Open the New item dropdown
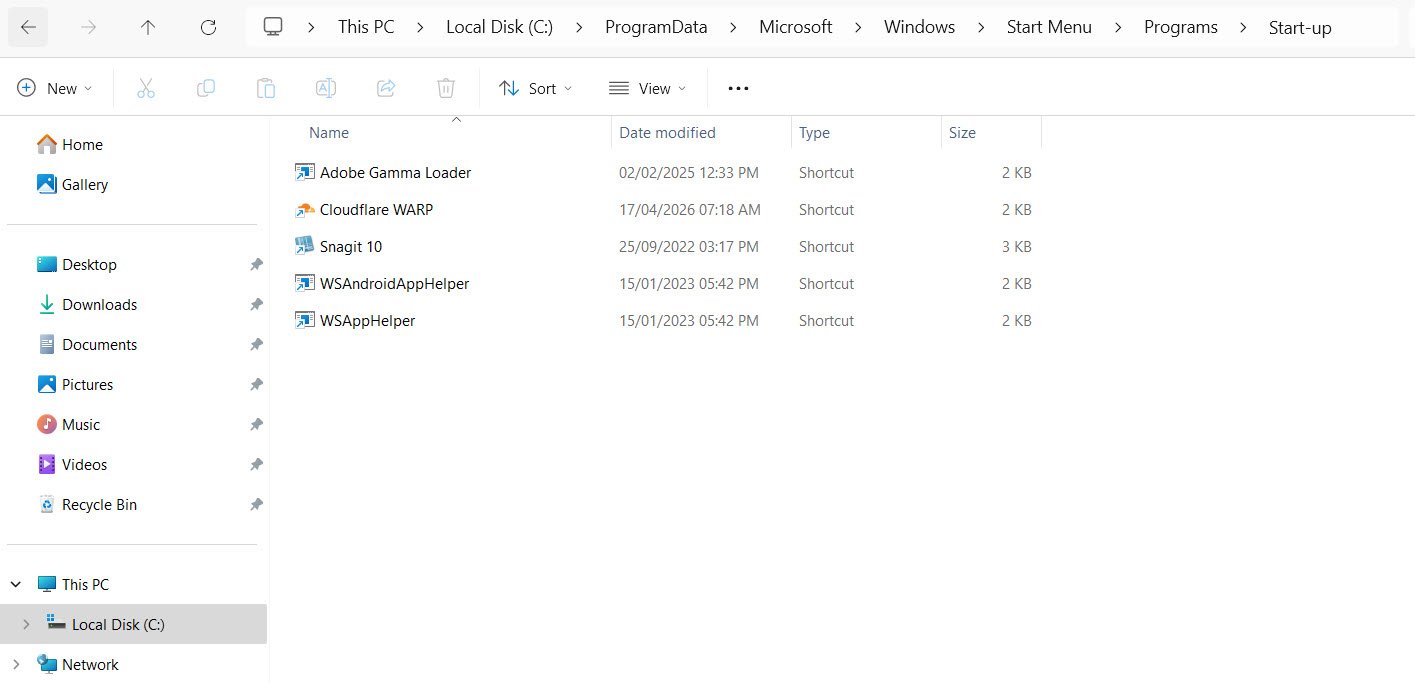The width and height of the screenshot is (1415, 683). point(55,88)
